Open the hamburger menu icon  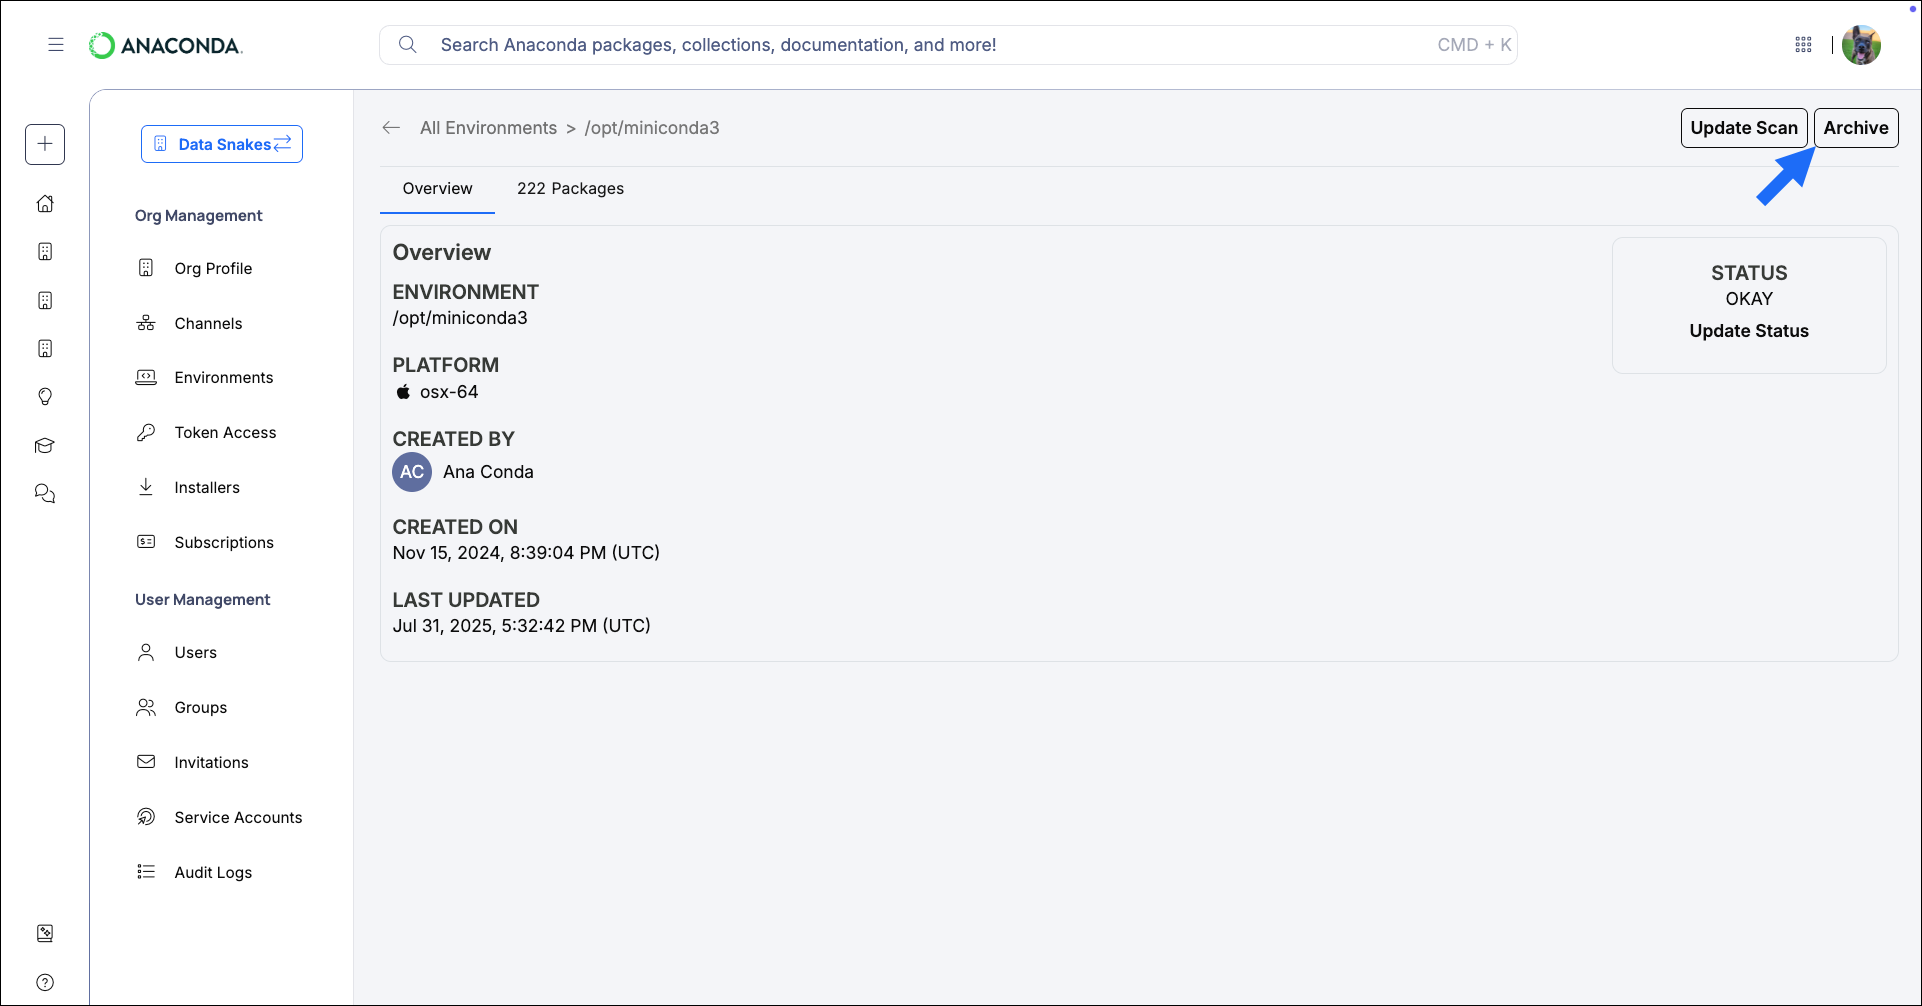(56, 45)
